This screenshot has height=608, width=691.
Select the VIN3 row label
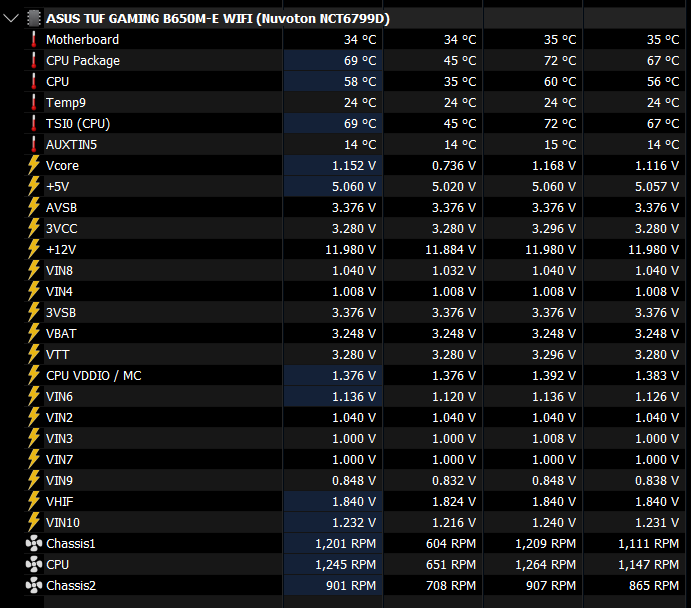click(x=59, y=438)
